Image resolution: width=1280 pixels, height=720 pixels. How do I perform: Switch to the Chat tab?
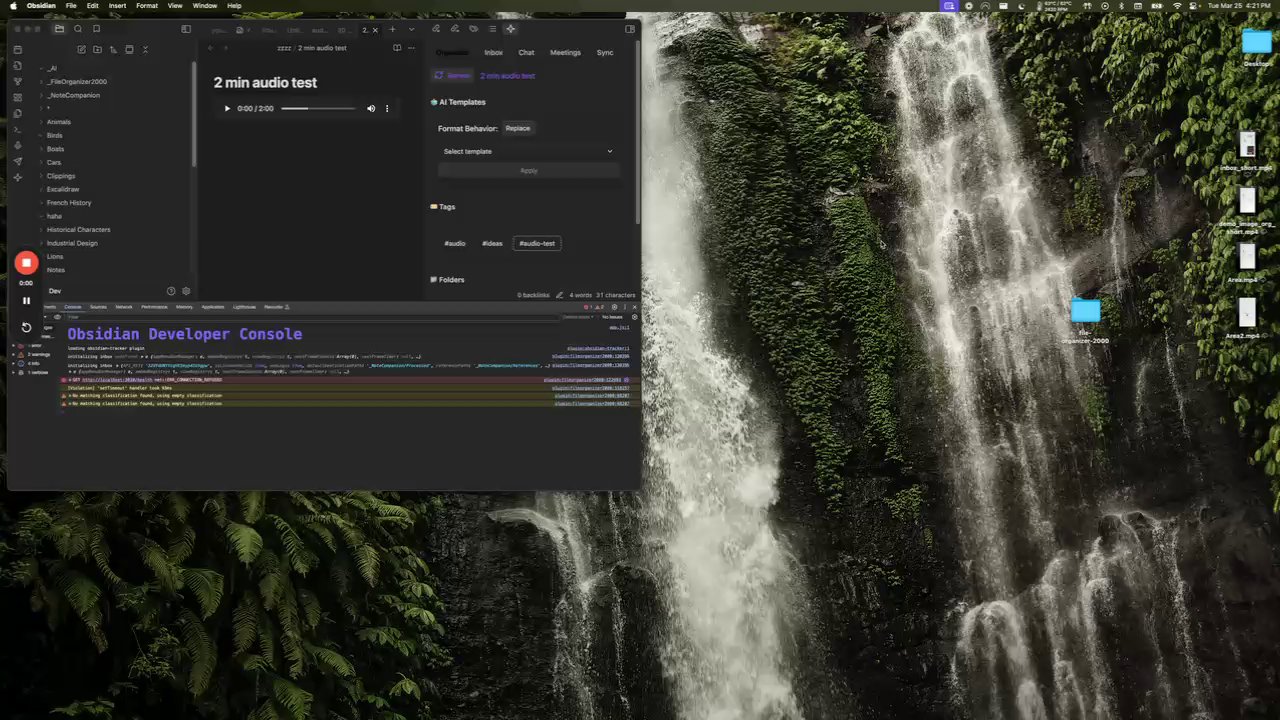(526, 52)
